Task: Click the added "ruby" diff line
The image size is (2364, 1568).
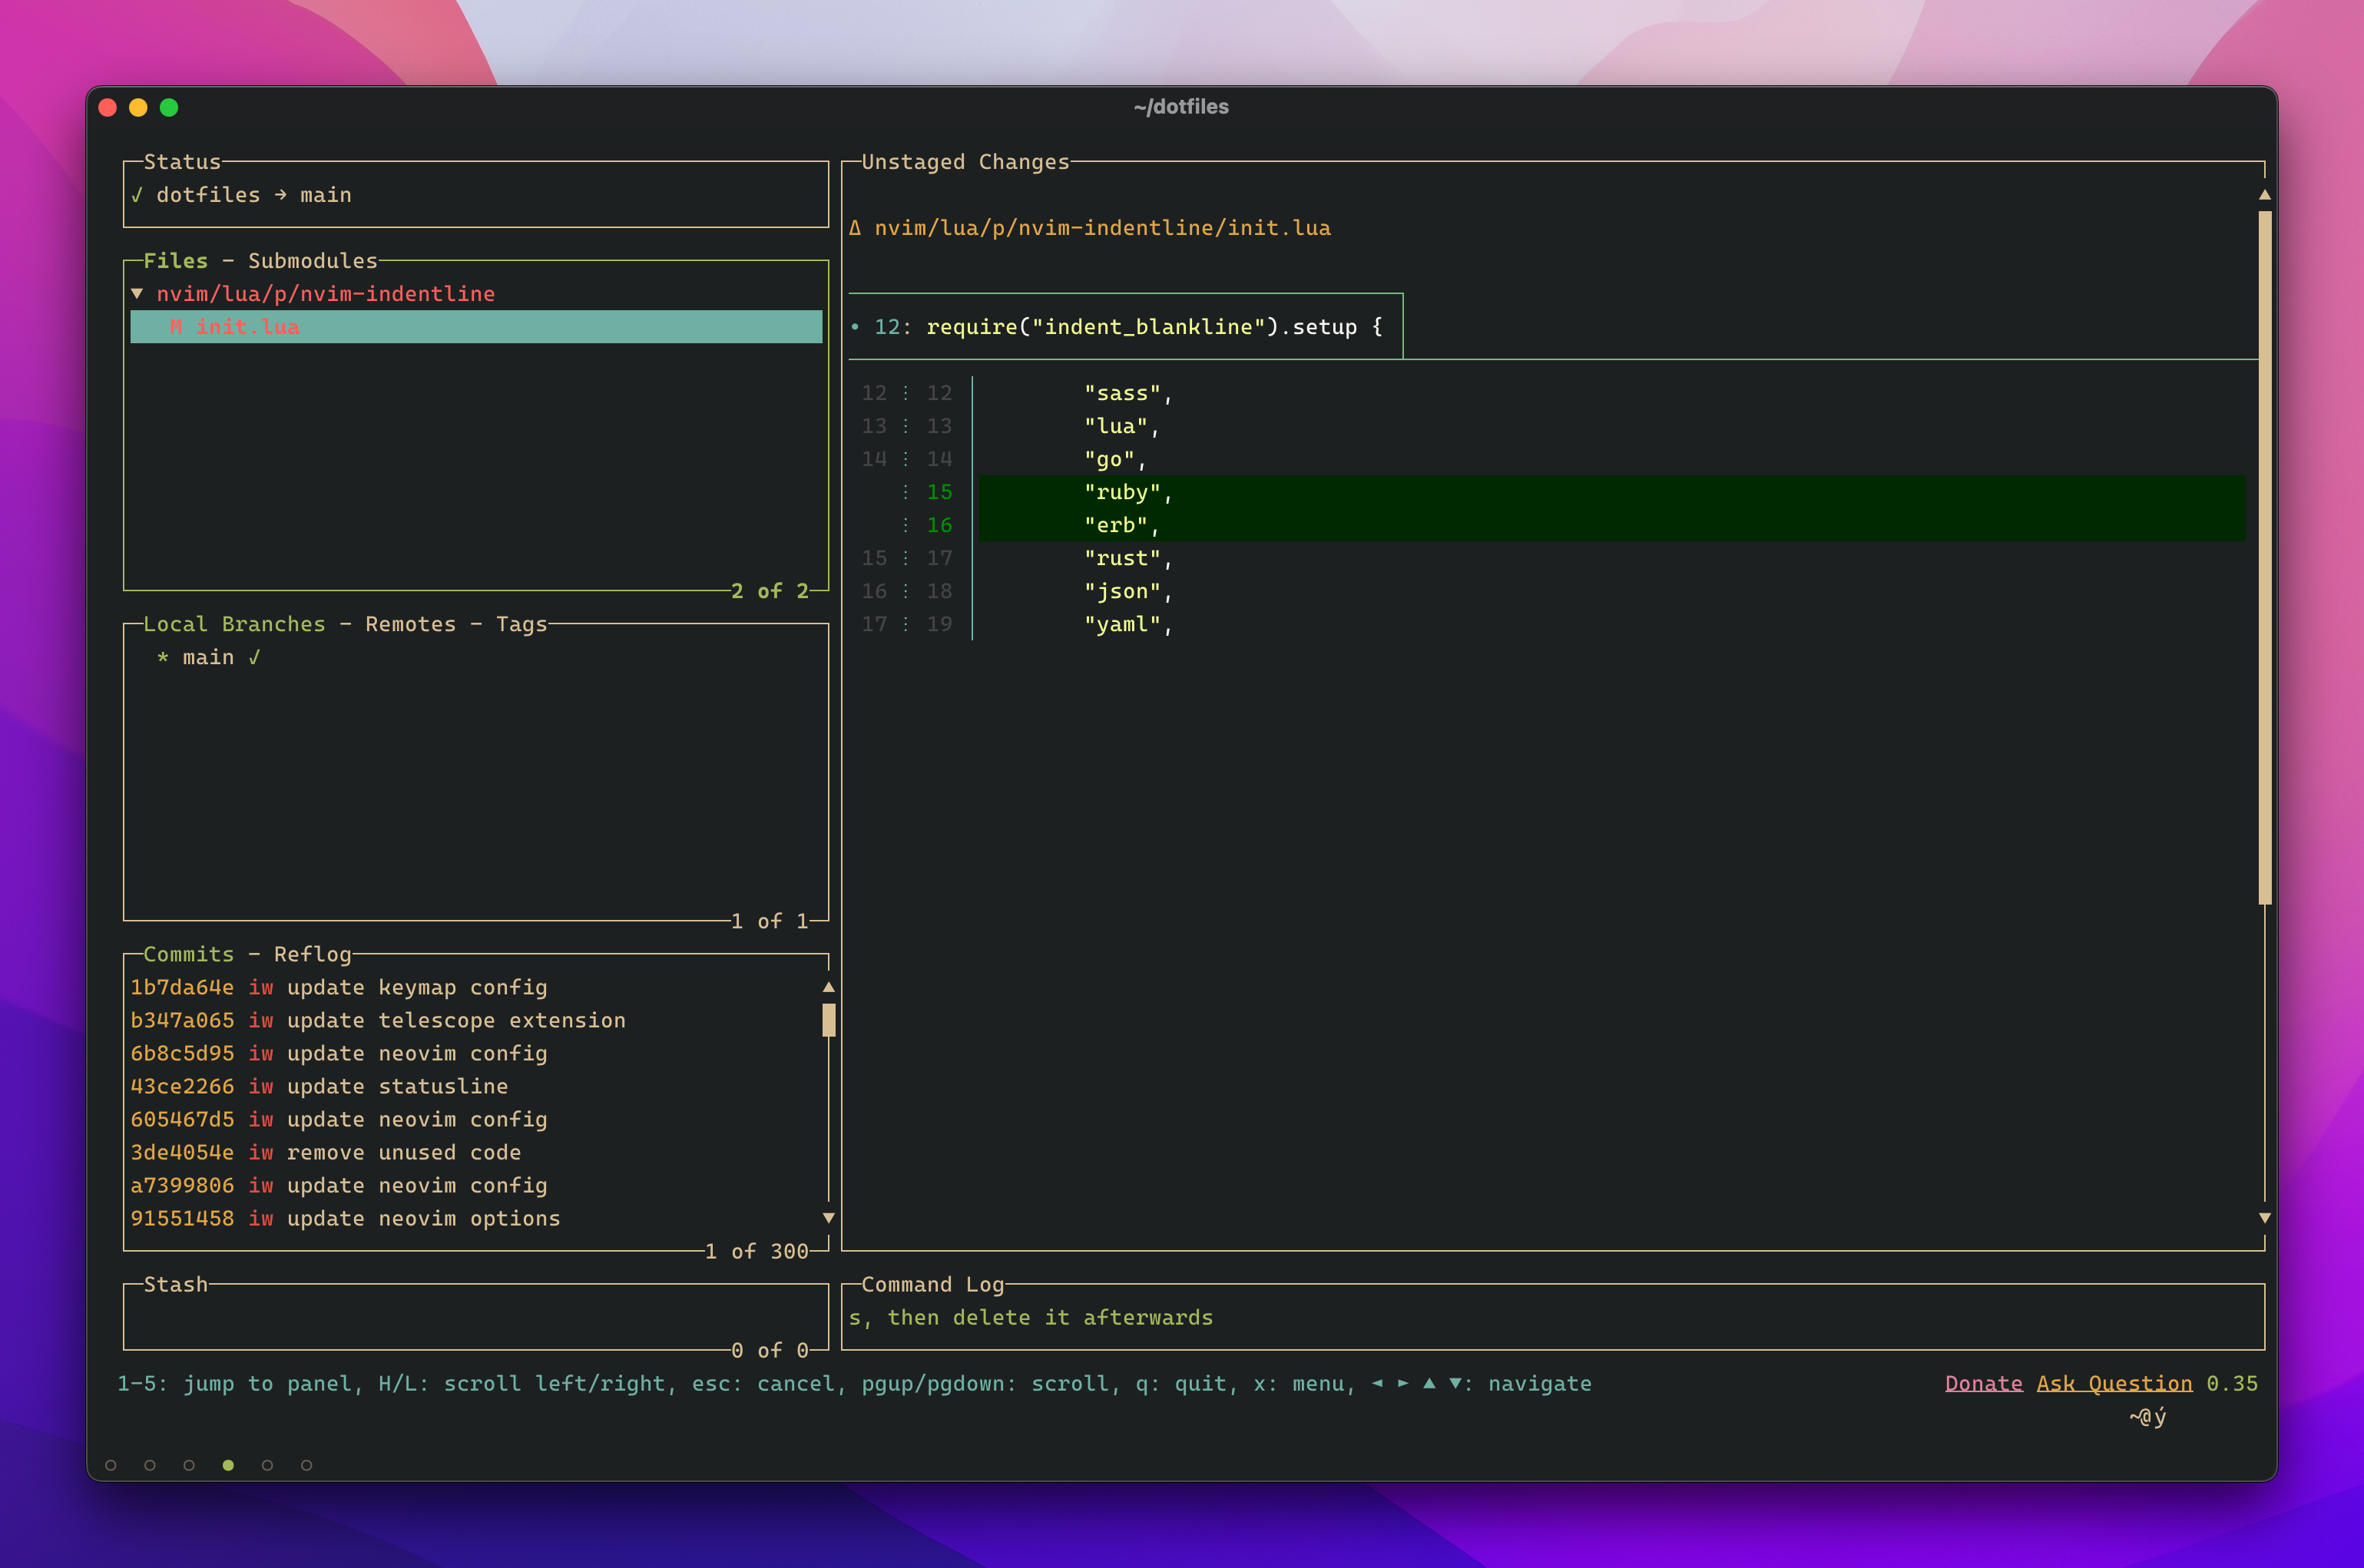Action: click(1127, 492)
